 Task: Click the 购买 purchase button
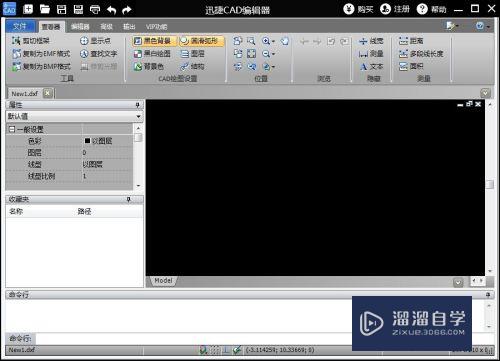(x=358, y=9)
